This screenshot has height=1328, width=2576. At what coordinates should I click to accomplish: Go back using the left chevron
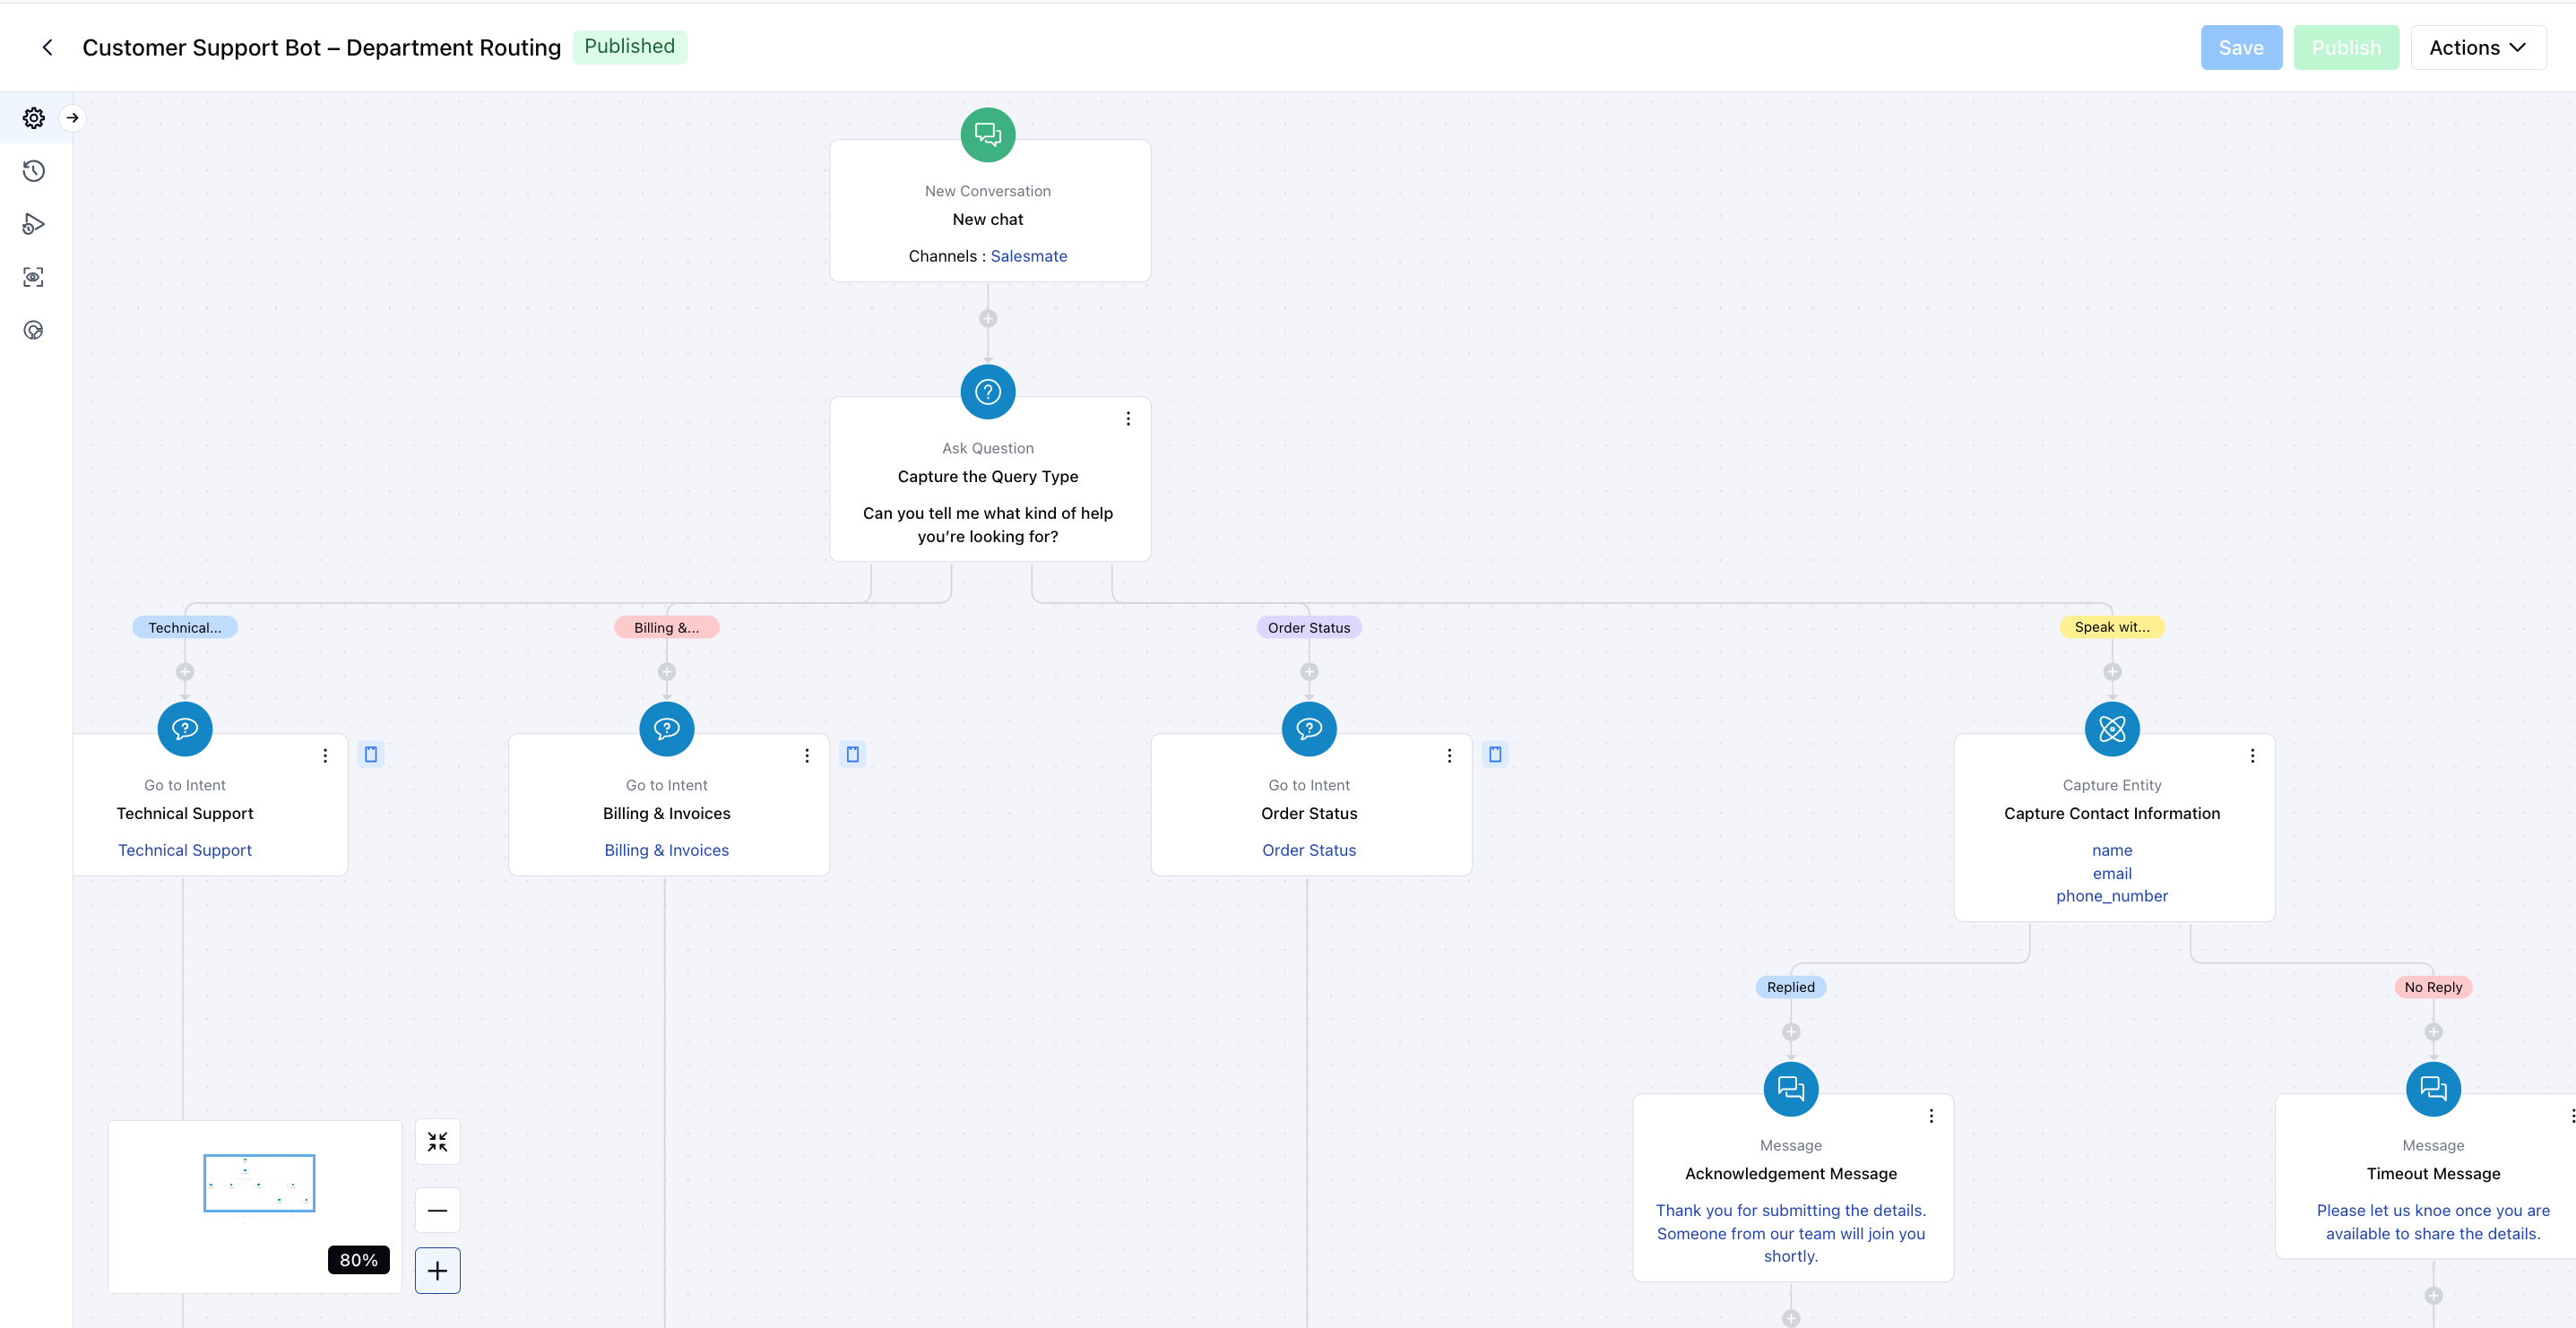tap(47, 48)
